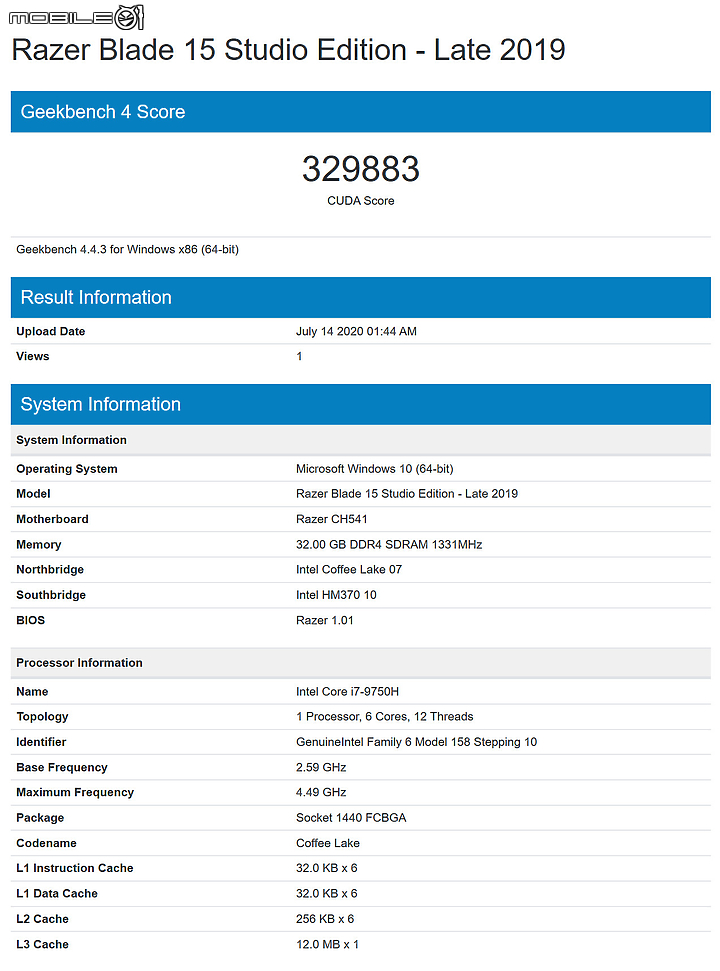Image resolution: width=720 pixels, height=971 pixels.
Task: Select the Razer 1.01 value
Action: (324, 620)
